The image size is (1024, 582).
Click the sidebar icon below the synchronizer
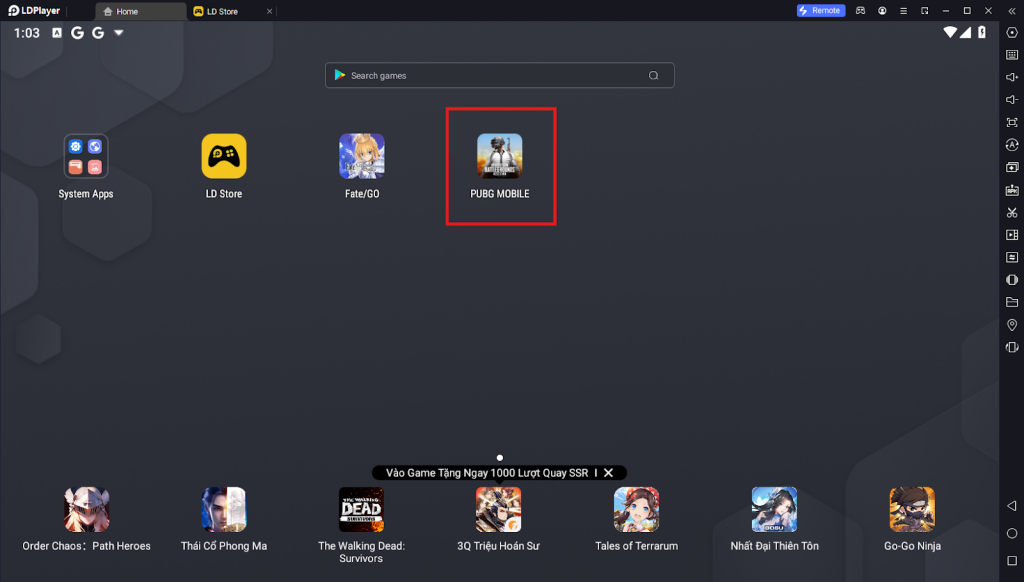[1012, 280]
